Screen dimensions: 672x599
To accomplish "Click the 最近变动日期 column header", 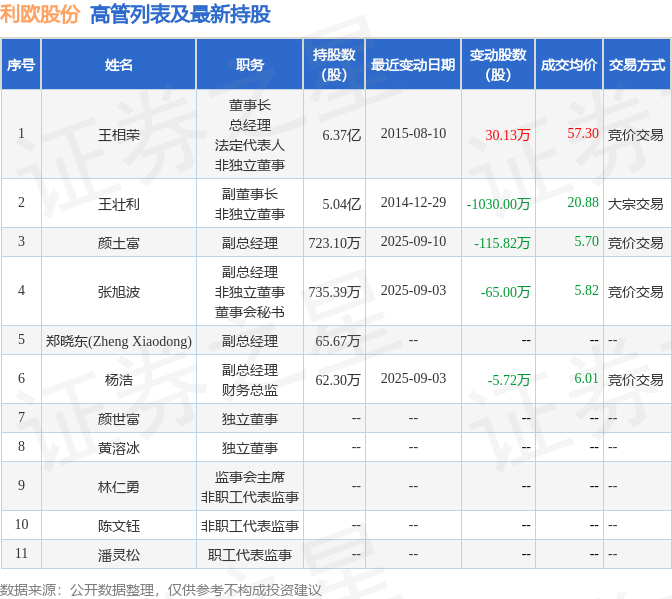I will [x=413, y=65].
